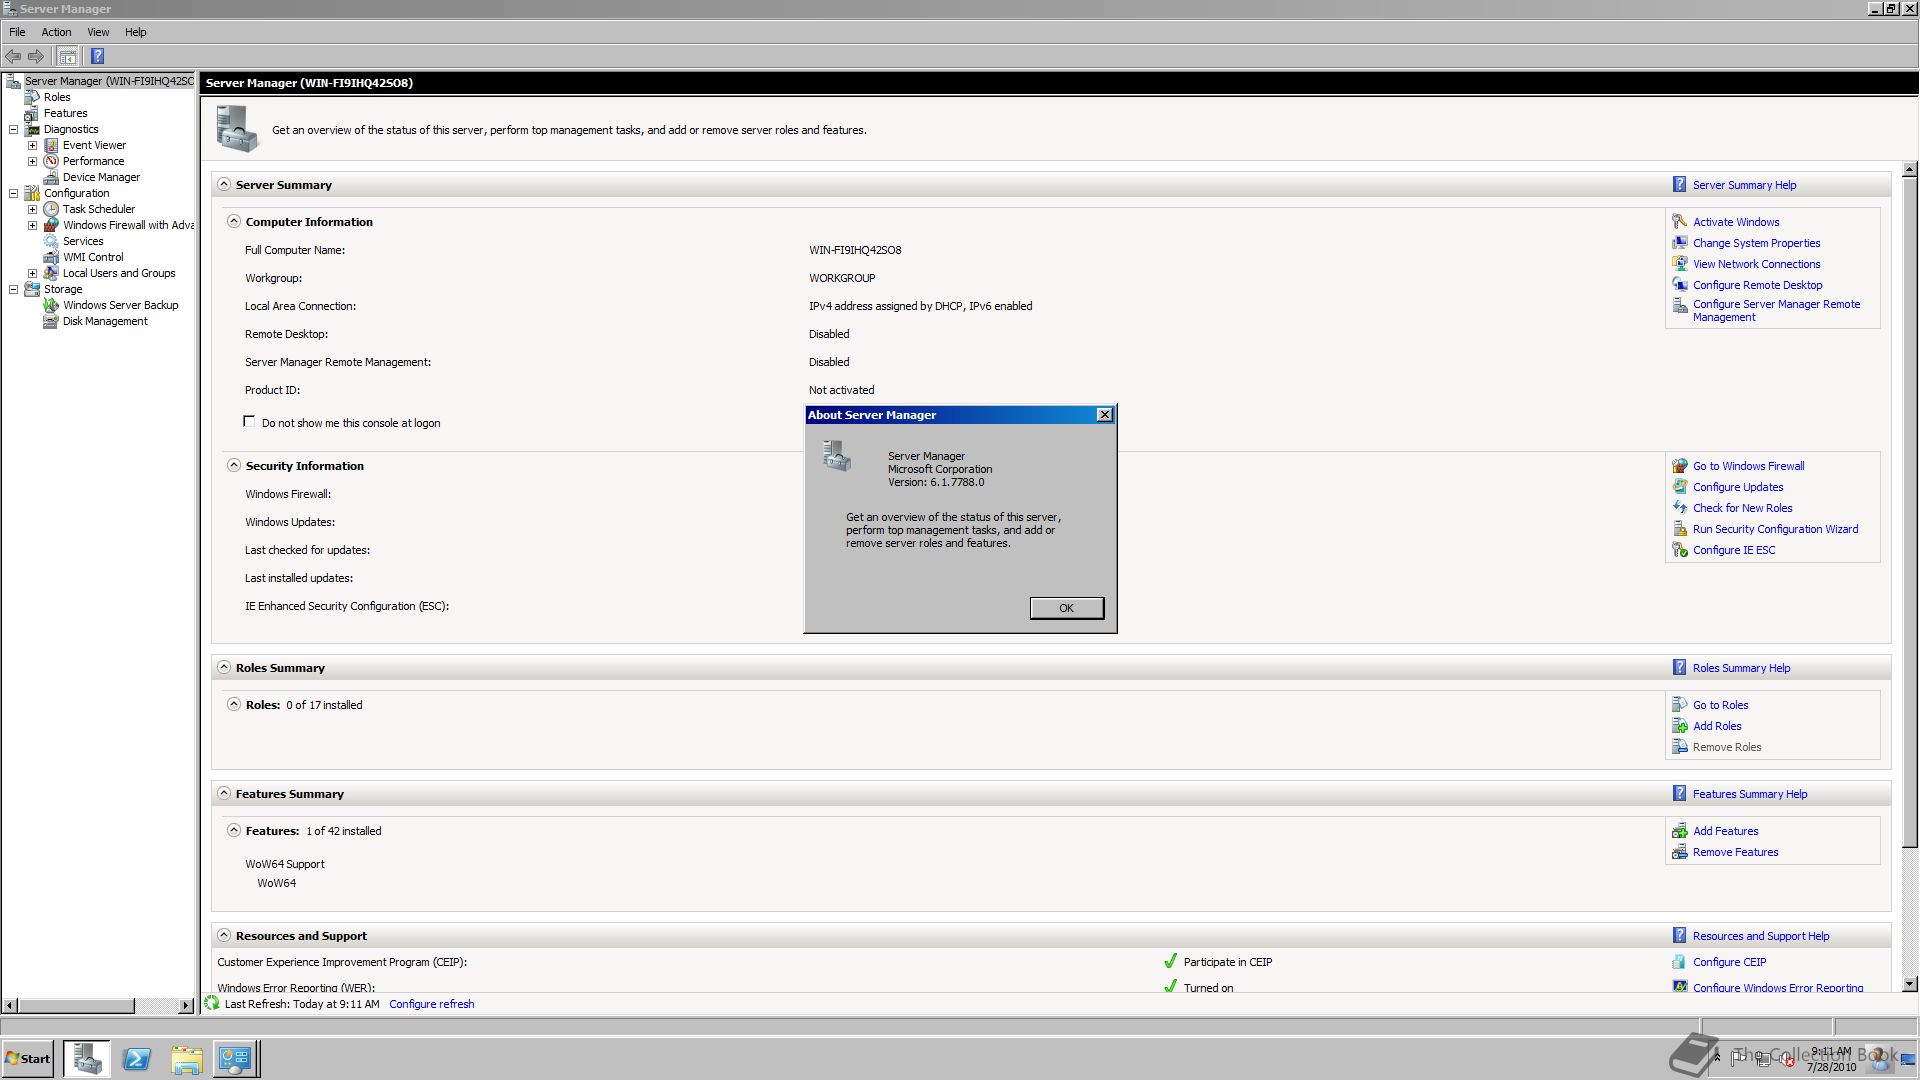Collapse the Storage tree node

click(x=14, y=289)
